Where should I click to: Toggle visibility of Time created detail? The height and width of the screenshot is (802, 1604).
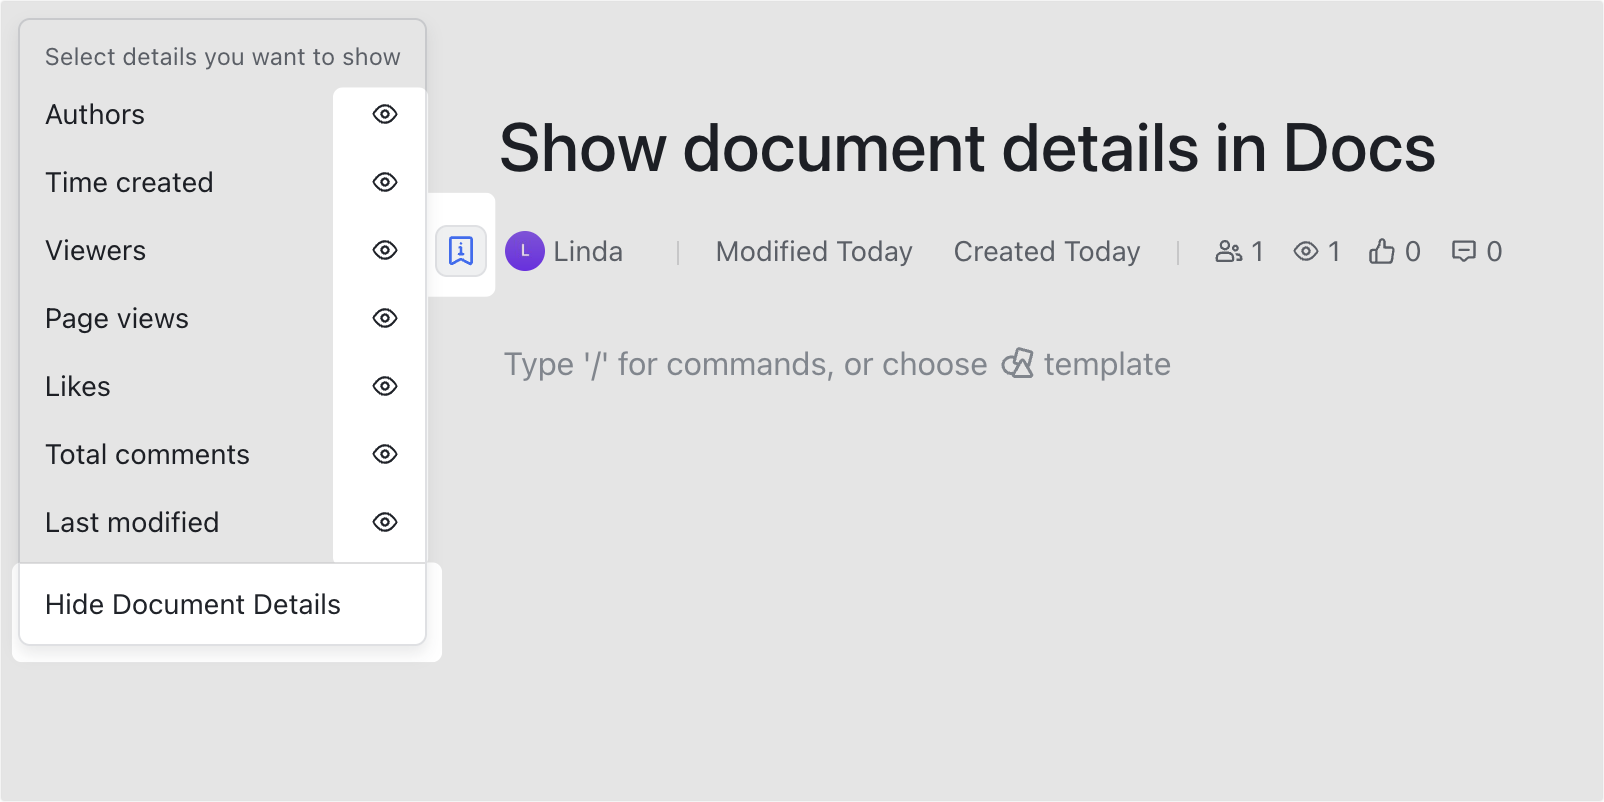(x=385, y=182)
